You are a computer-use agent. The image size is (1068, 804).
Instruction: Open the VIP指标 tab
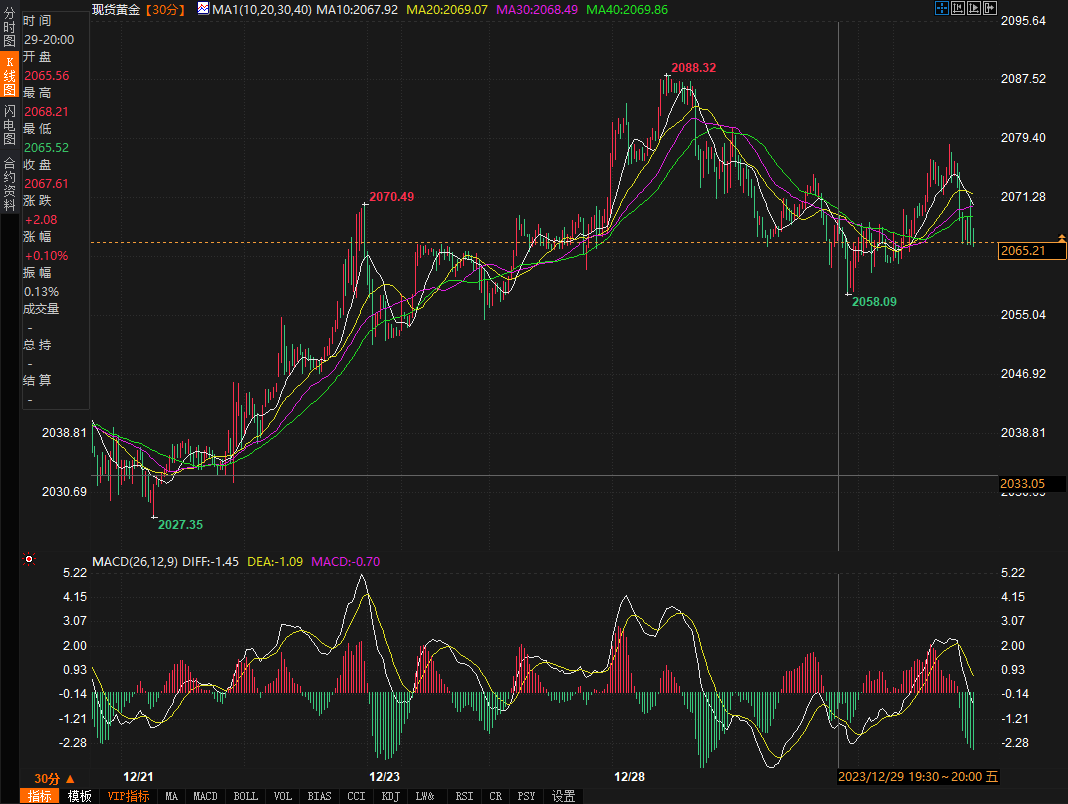128,796
